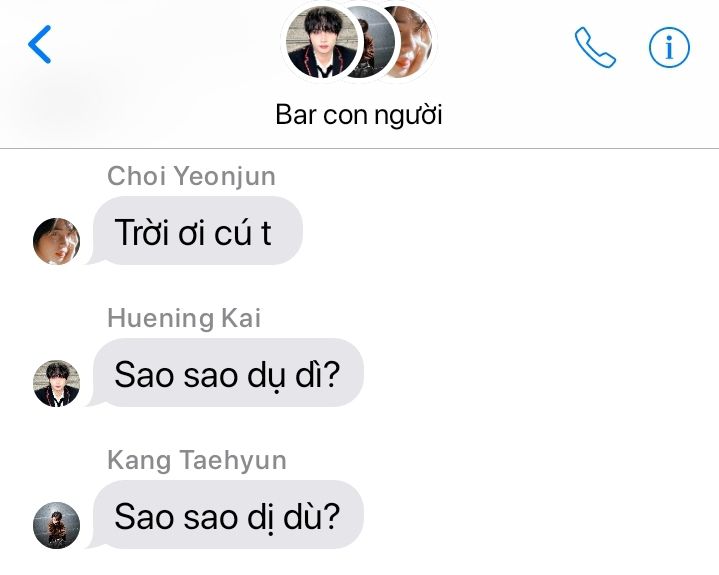Viewport: 719px width, 575px height.
Task: Select the message Trời ơi cú t
Action: [x=197, y=231]
